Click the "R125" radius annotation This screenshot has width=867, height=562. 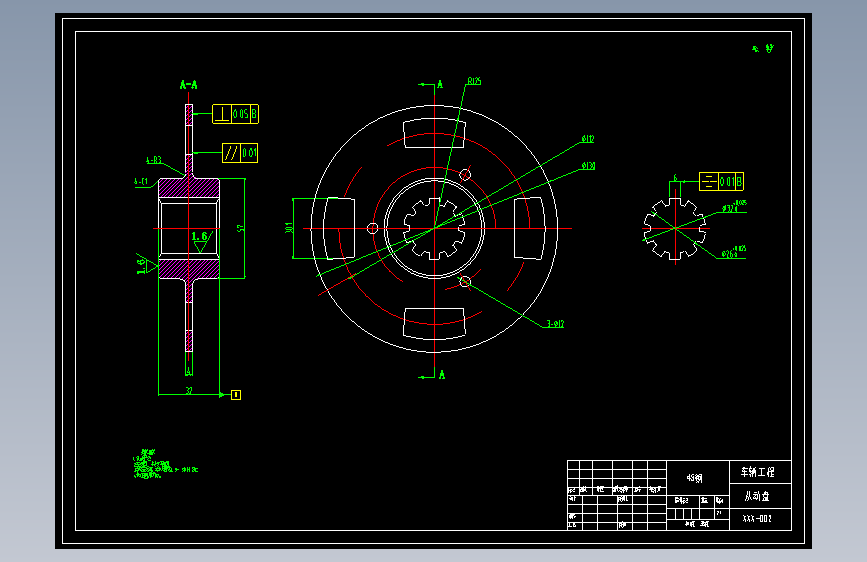(474, 81)
